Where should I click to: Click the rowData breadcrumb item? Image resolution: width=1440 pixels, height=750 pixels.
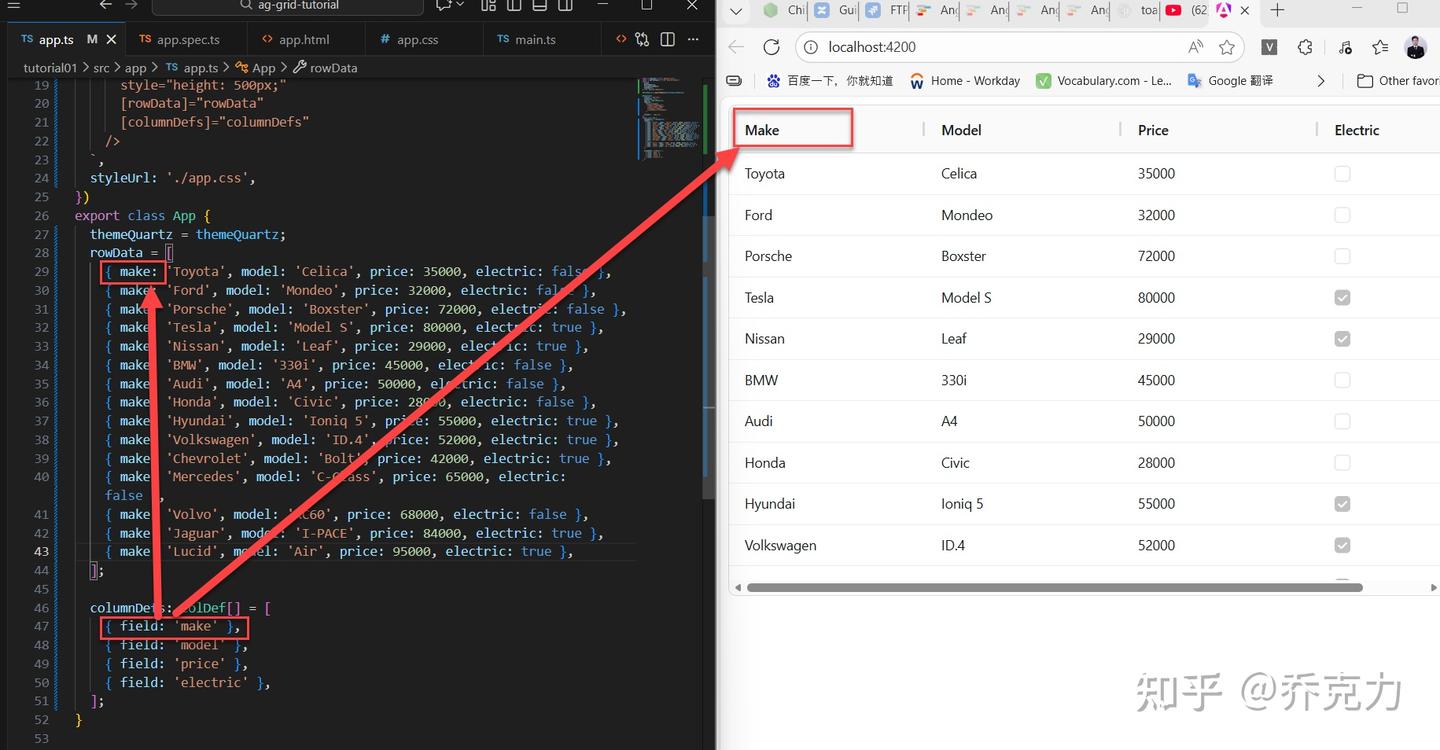[325, 68]
